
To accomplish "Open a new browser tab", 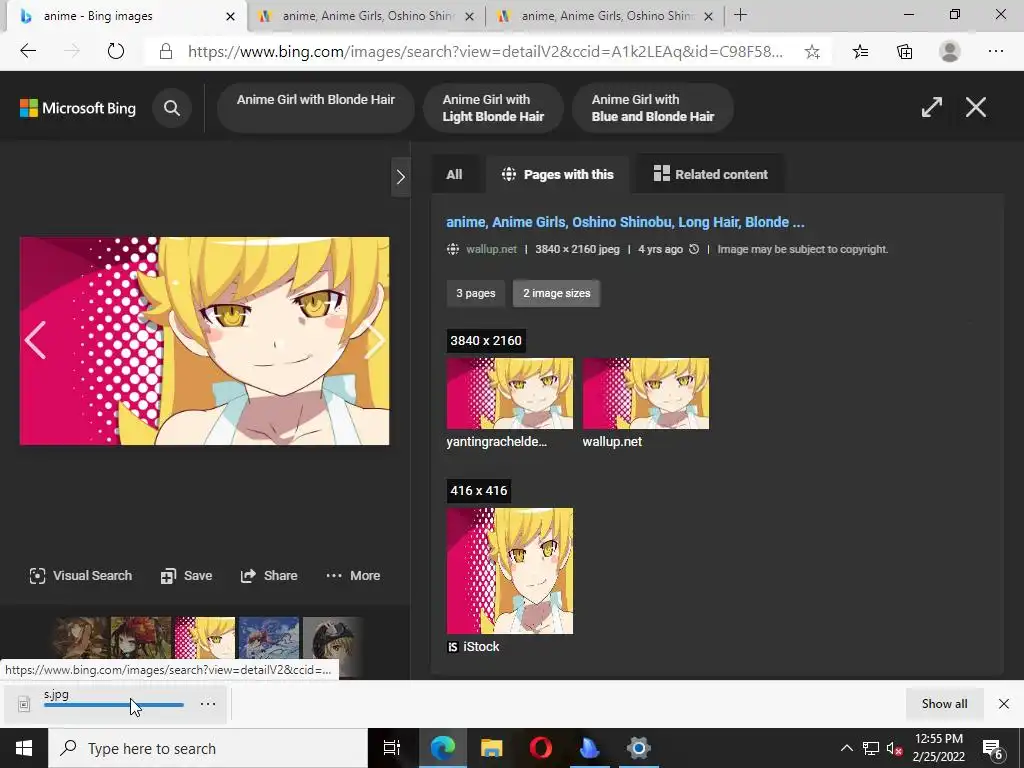I will pyautogui.click(x=740, y=15).
